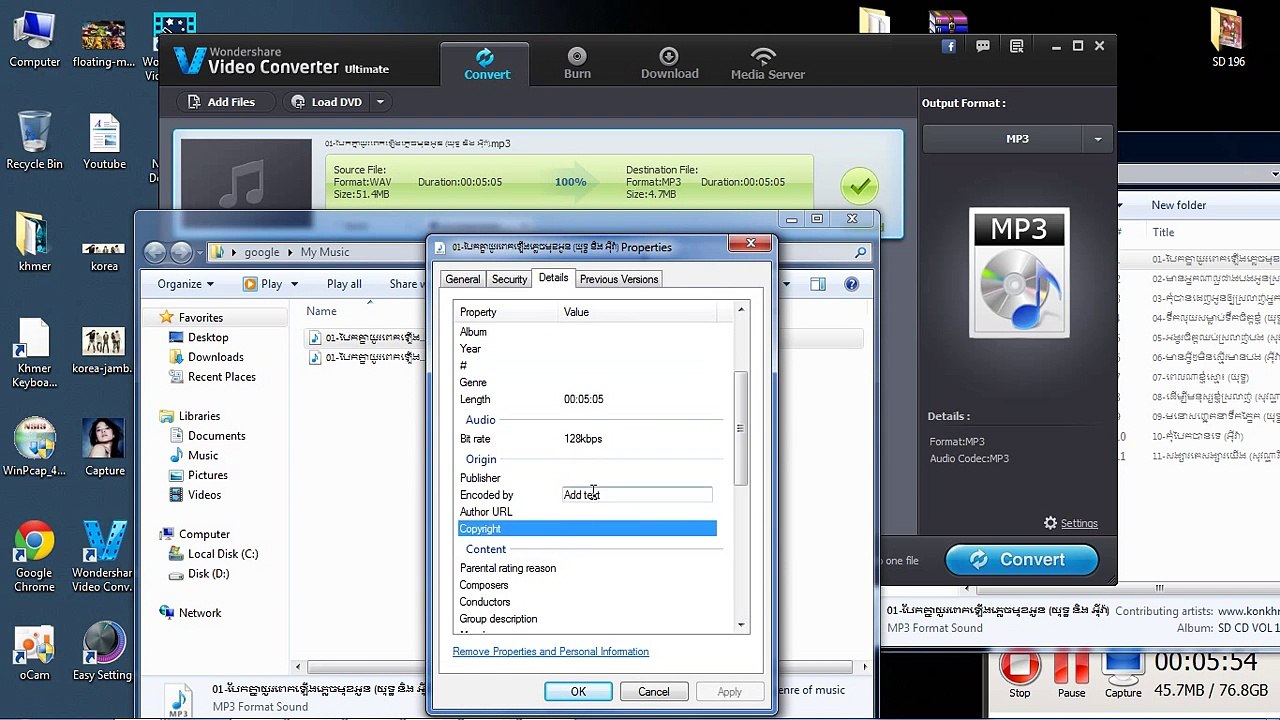
Task: Switch to the Previous Versions tab
Action: (619, 279)
